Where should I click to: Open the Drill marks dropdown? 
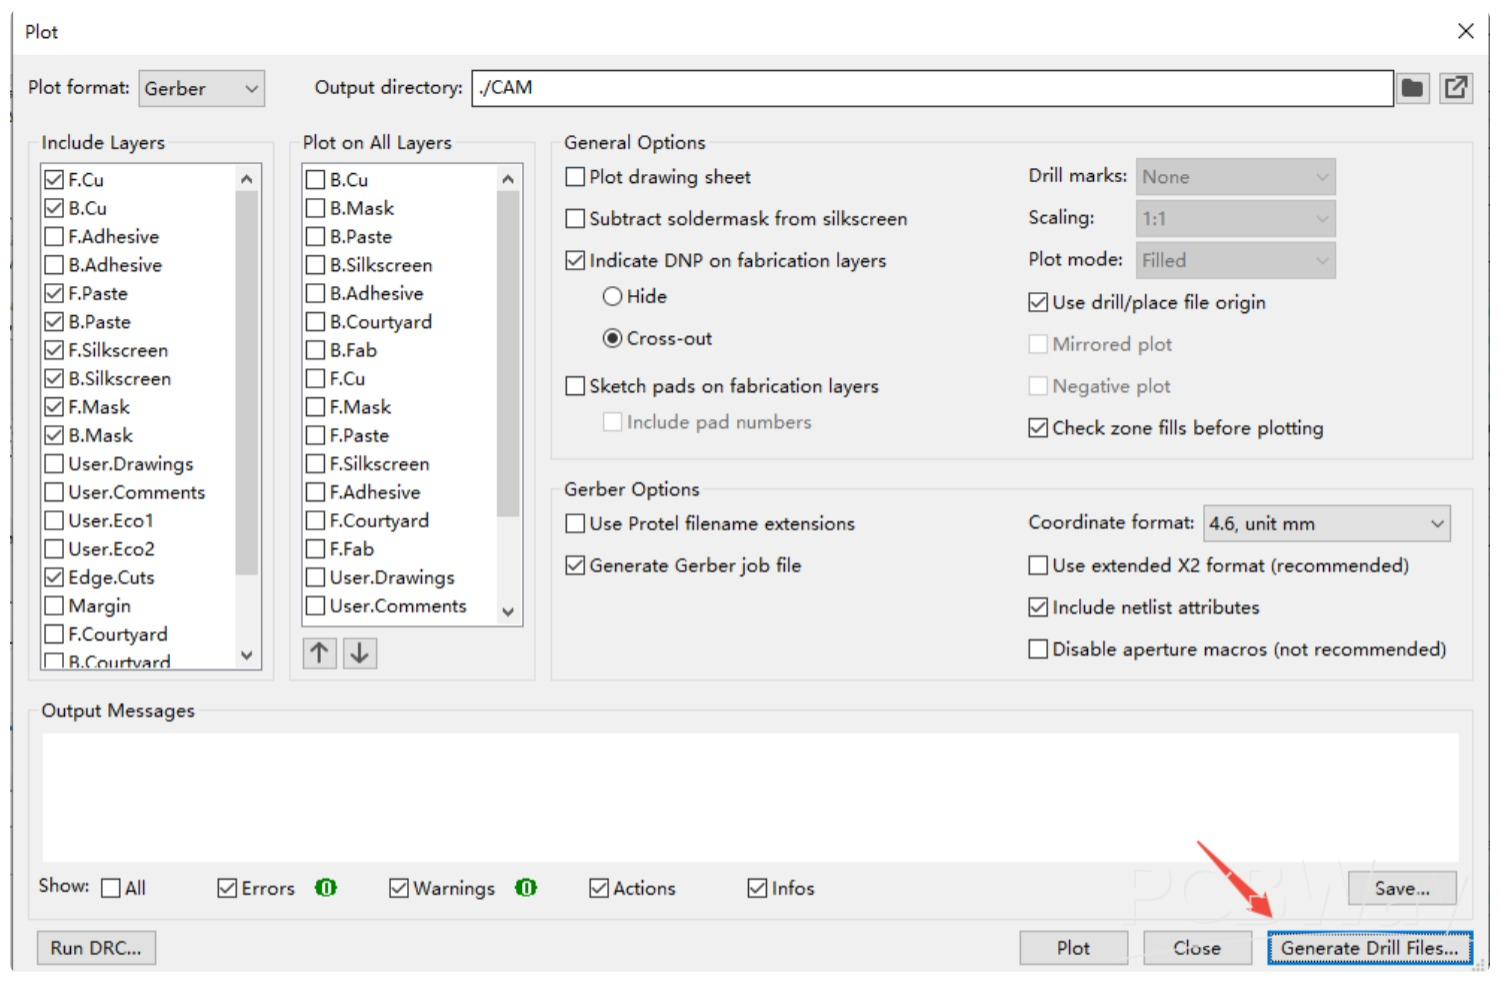tap(1235, 177)
